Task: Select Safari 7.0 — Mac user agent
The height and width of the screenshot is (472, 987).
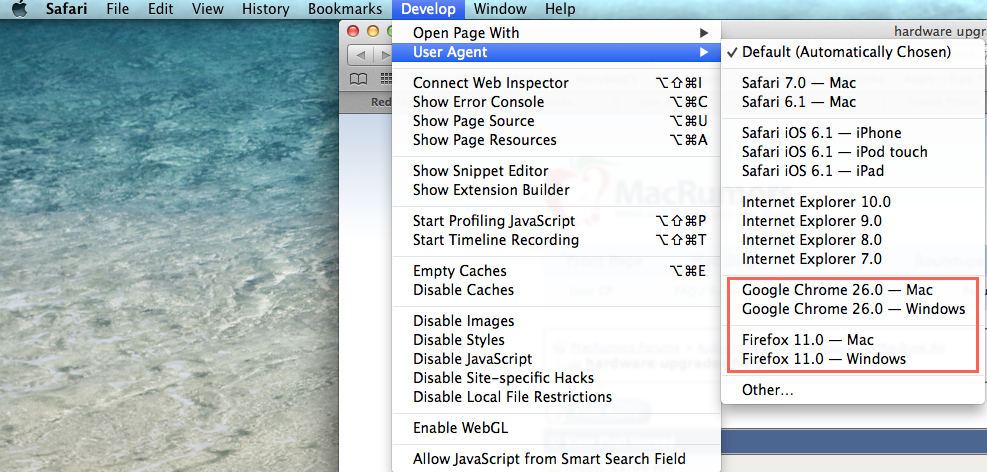Action: 851,83
